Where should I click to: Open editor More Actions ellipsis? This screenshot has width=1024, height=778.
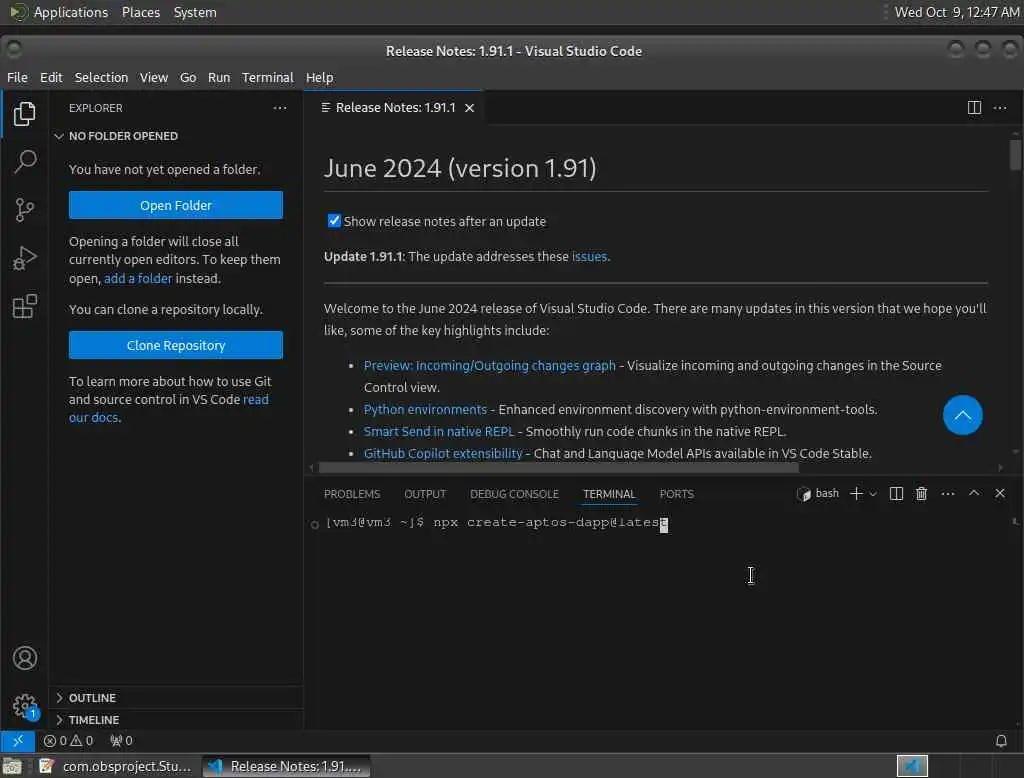coord(1000,108)
